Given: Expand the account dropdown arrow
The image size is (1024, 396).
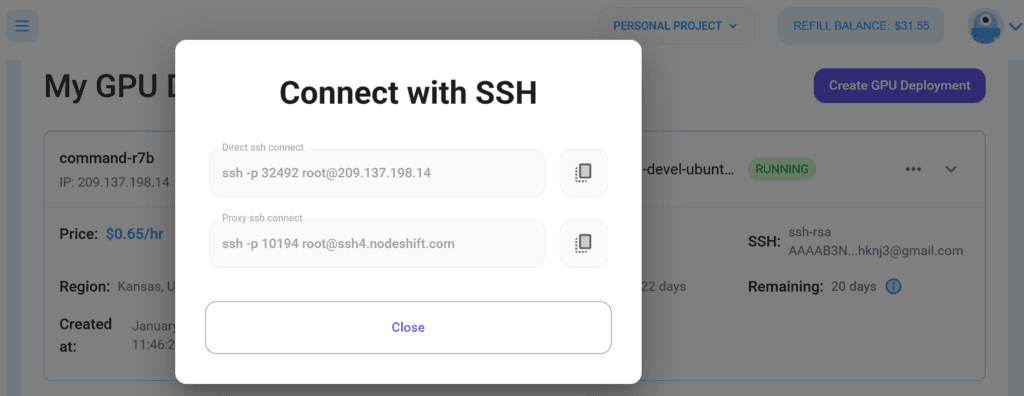Looking at the screenshot, I should 1014,27.
